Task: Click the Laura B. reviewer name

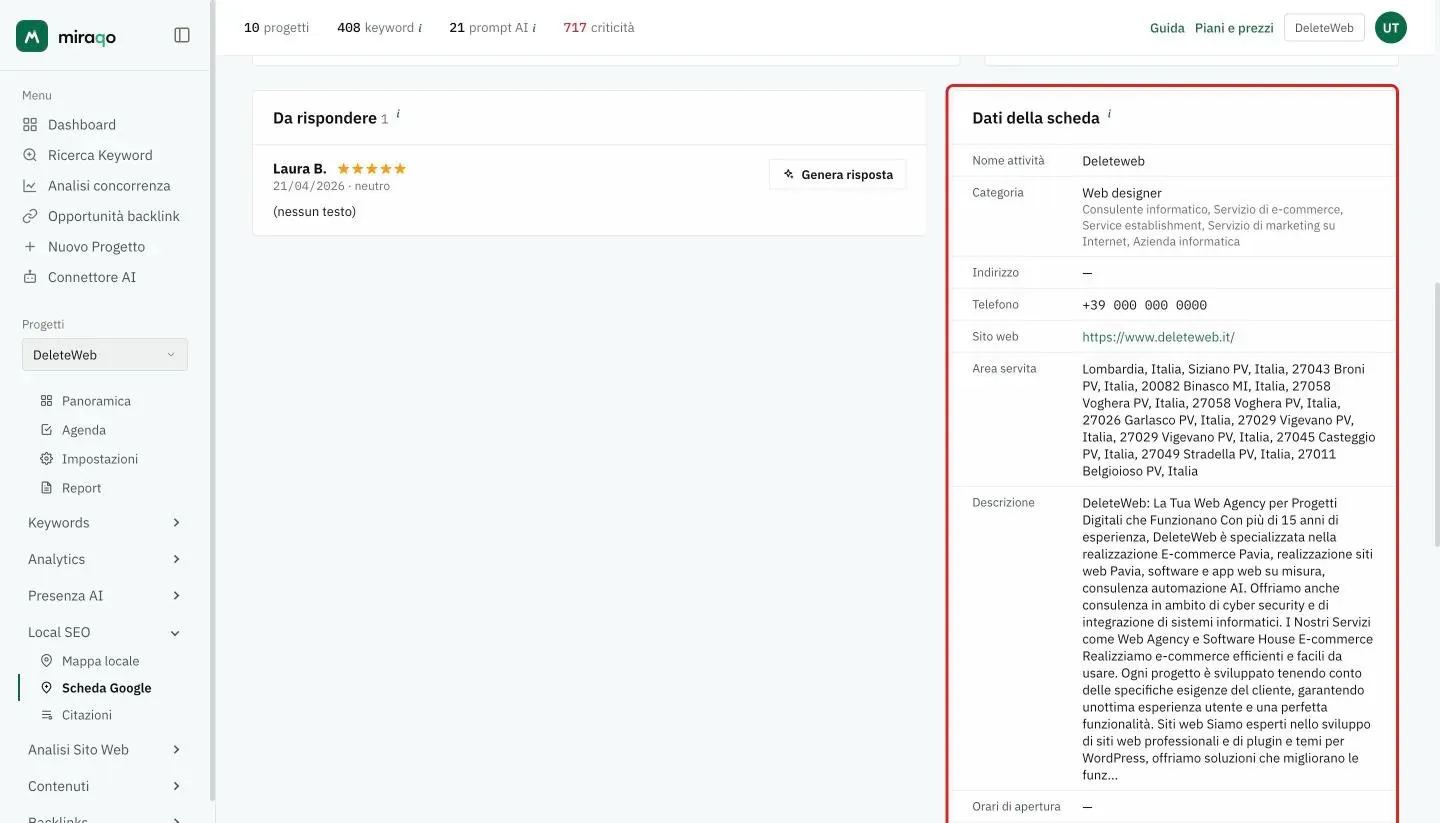Action: pos(300,169)
